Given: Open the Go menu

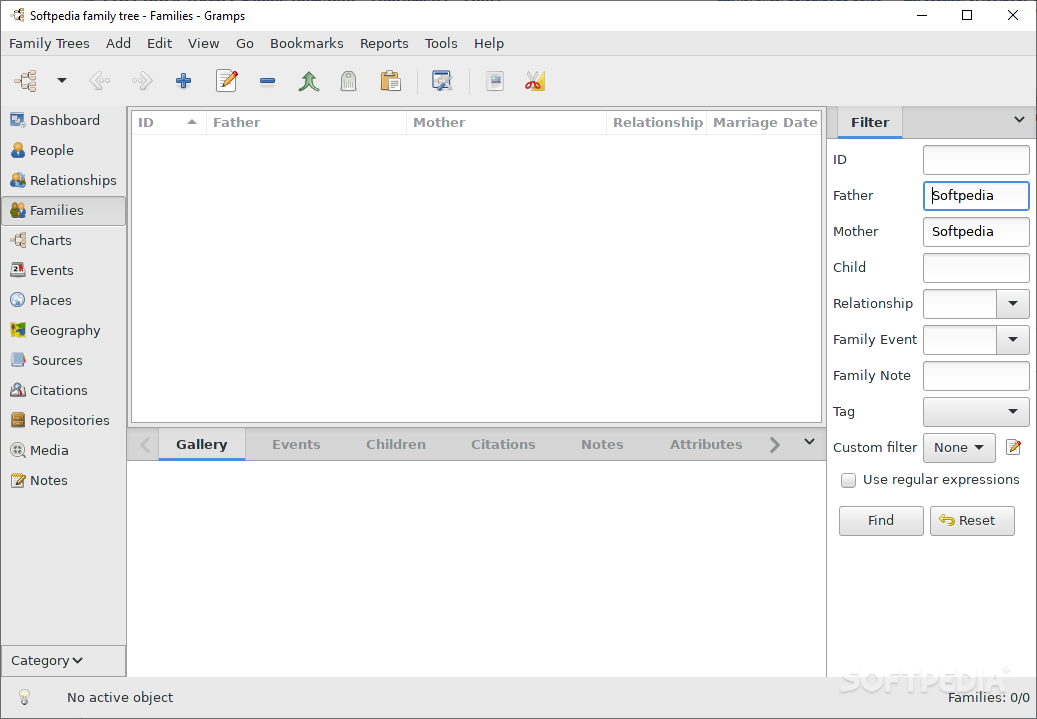Looking at the screenshot, I should coord(245,44).
